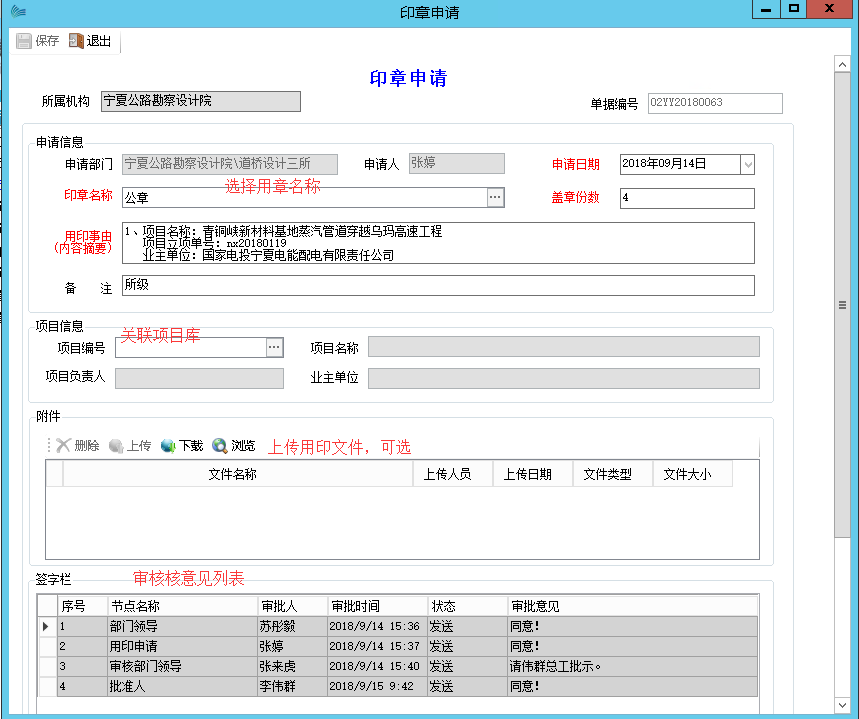Open the 印章名称 selection ellipsis button

point(495,197)
